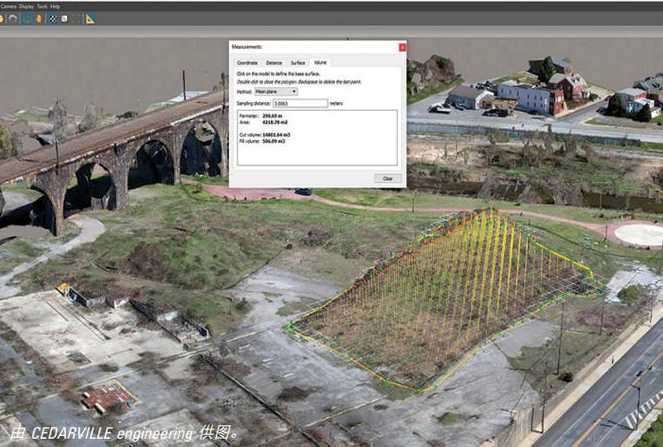The height and width of the screenshot is (447, 663).
Task: Switch to the Surface tab
Action: [298, 63]
